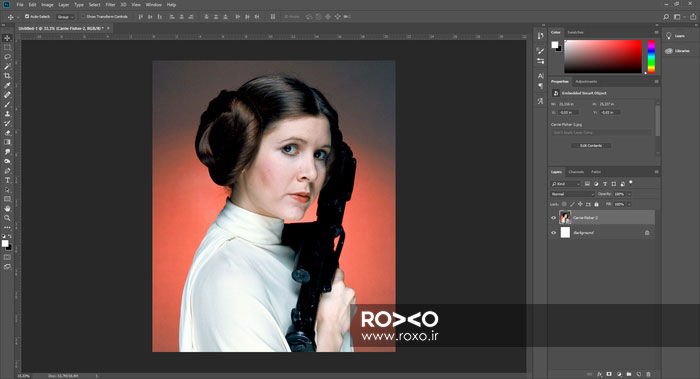
Task: Open the Character panel icon
Action: 541,76
